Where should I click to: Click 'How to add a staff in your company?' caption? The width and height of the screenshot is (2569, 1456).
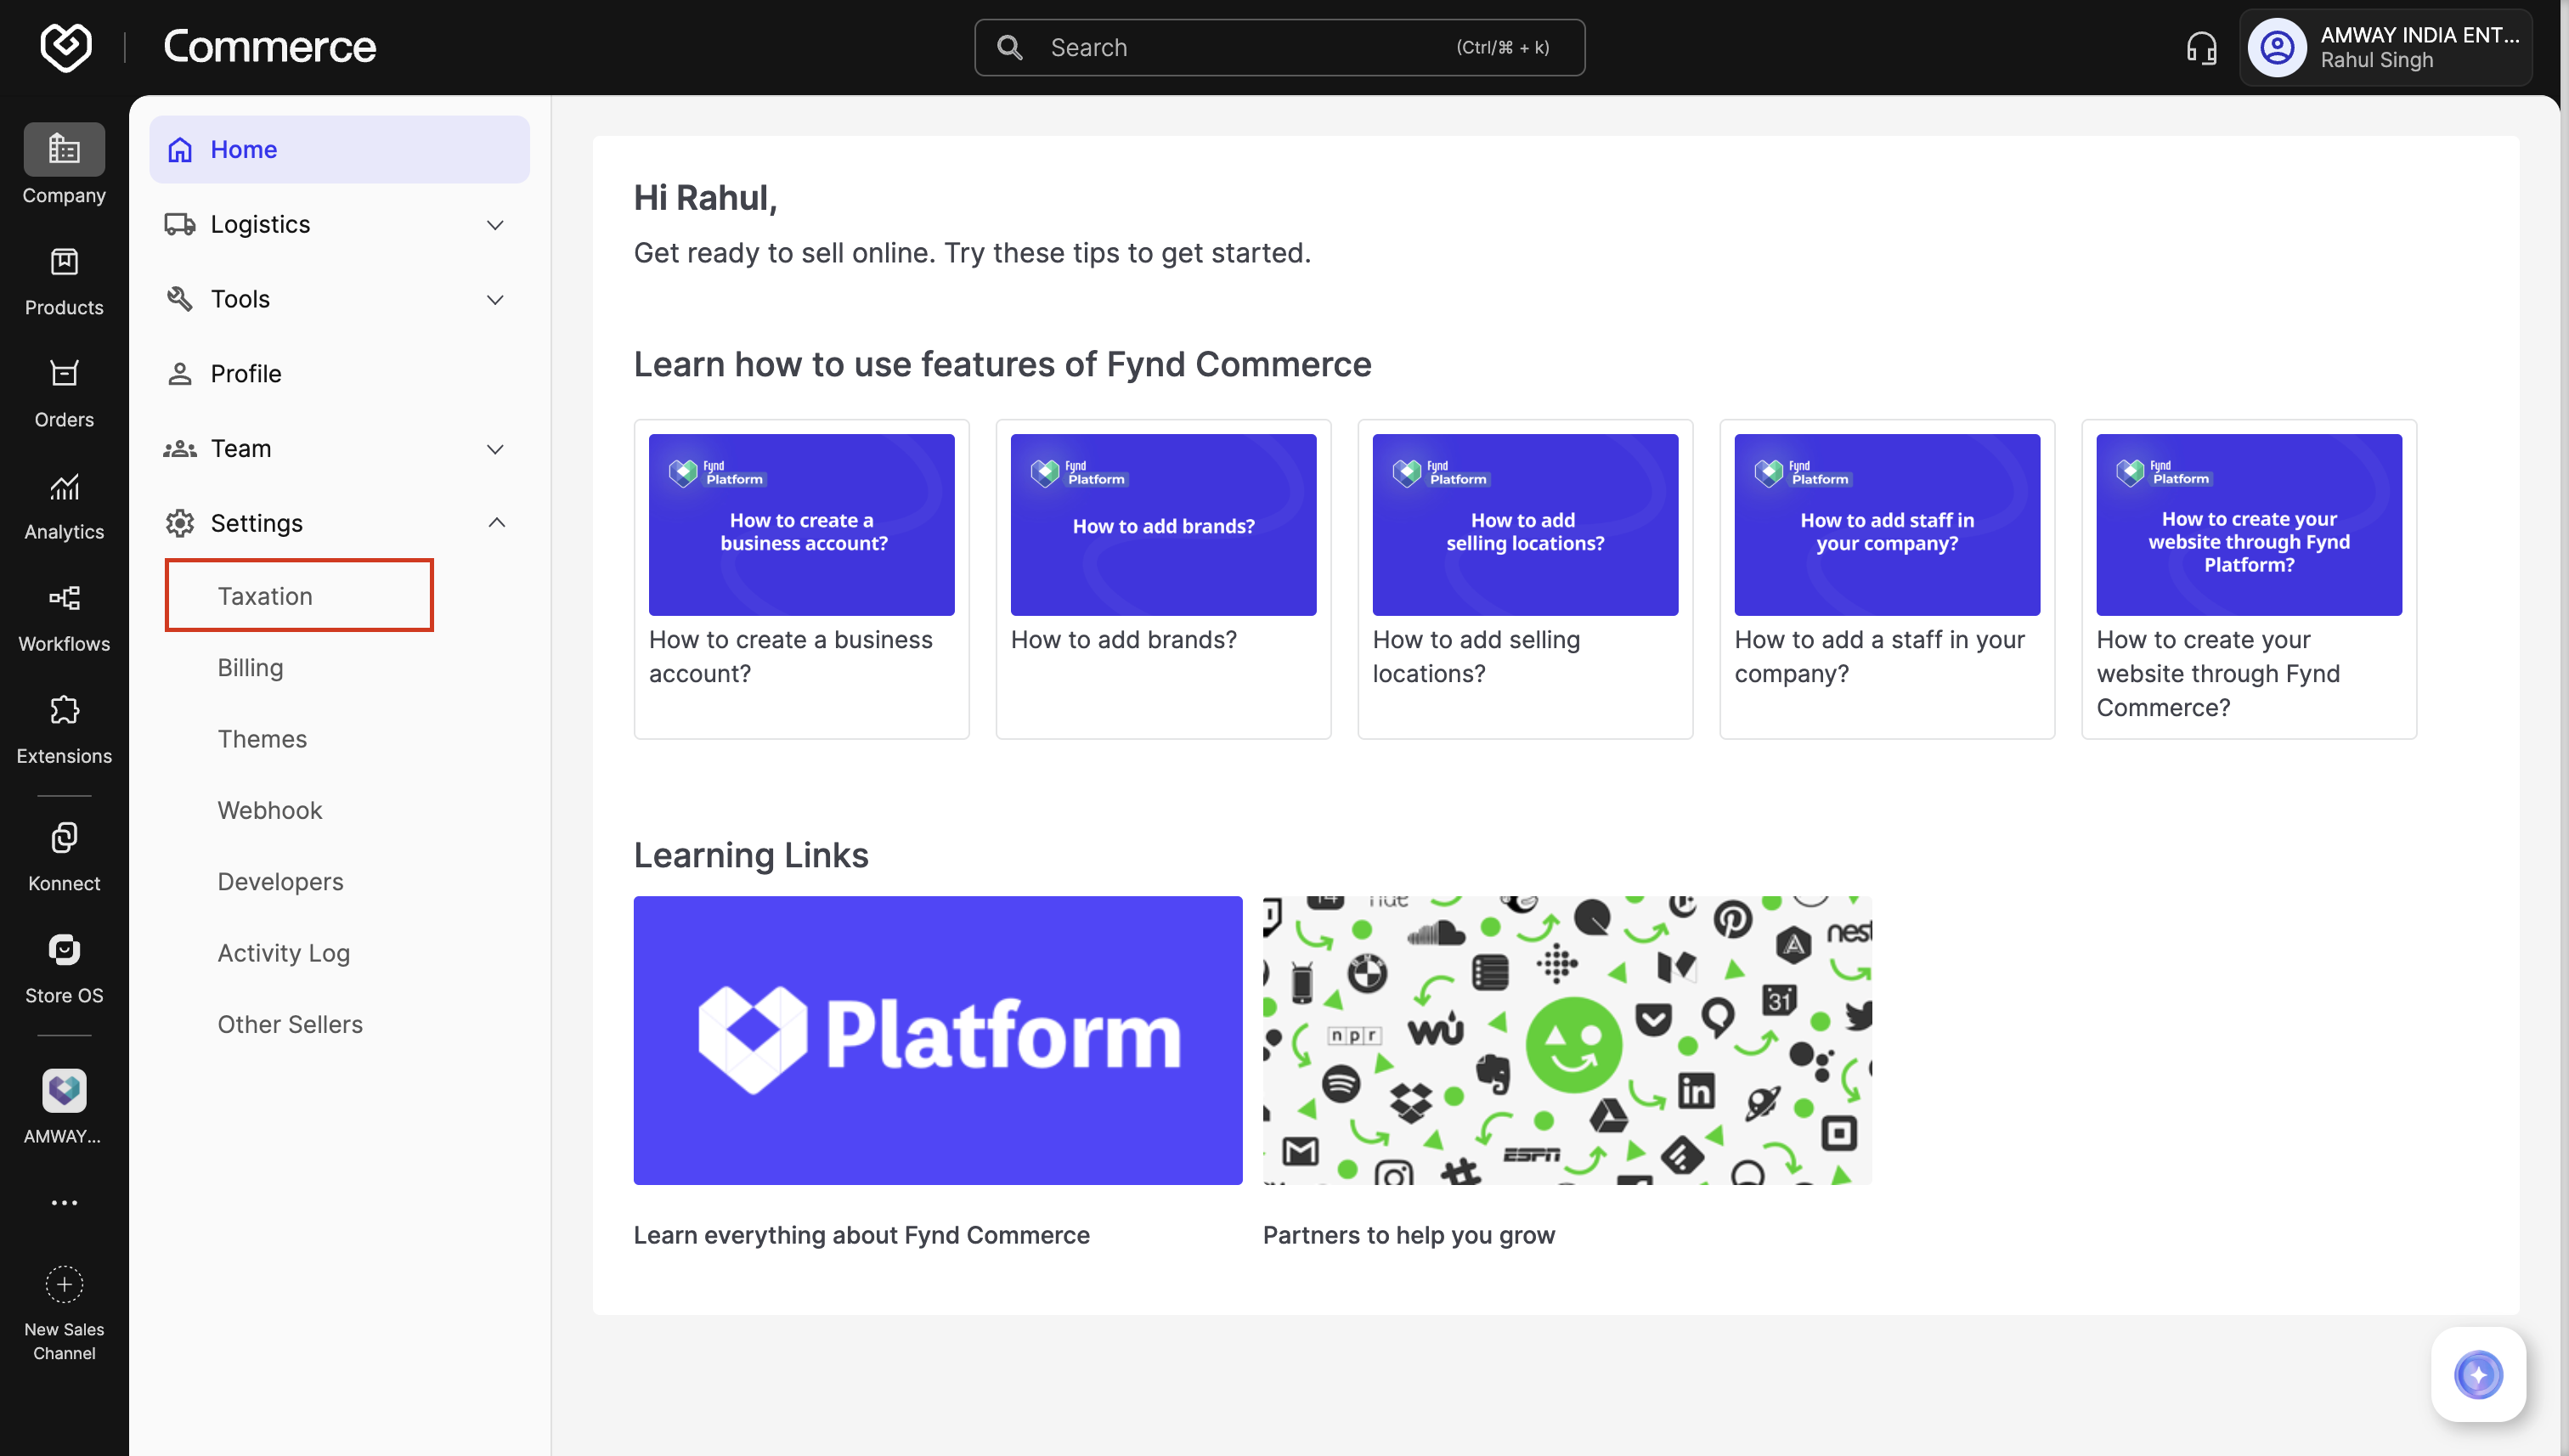point(1879,656)
